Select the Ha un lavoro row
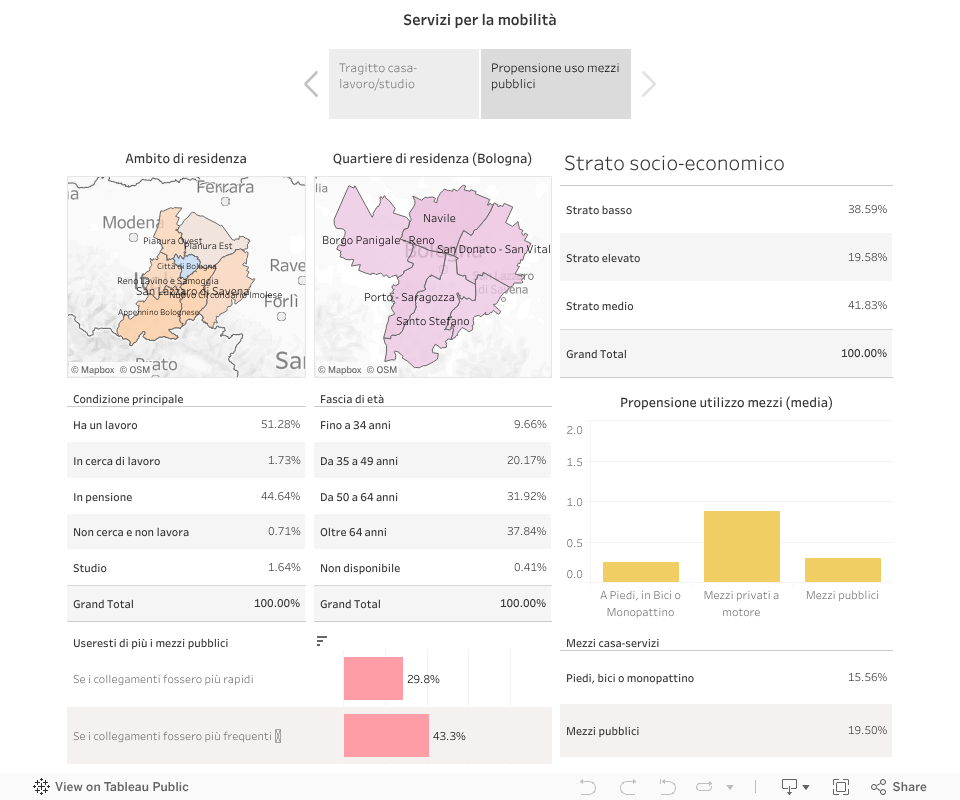This screenshot has width=960, height=800. click(186, 425)
